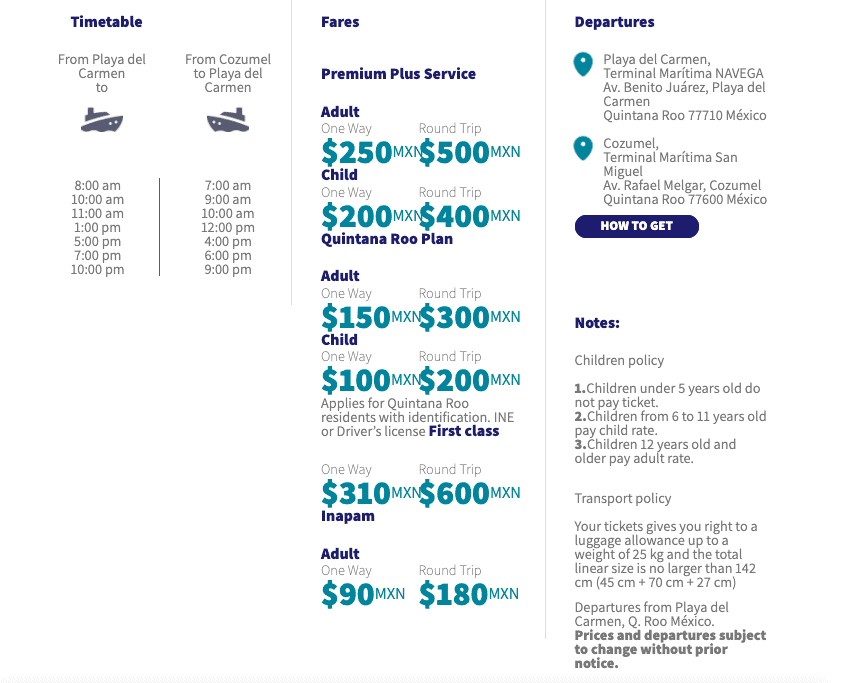The height and width of the screenshot is (683, 848).
Task: Click the map pin beside Terminal Marítima NAVEGA
Action: coord(583,65)
